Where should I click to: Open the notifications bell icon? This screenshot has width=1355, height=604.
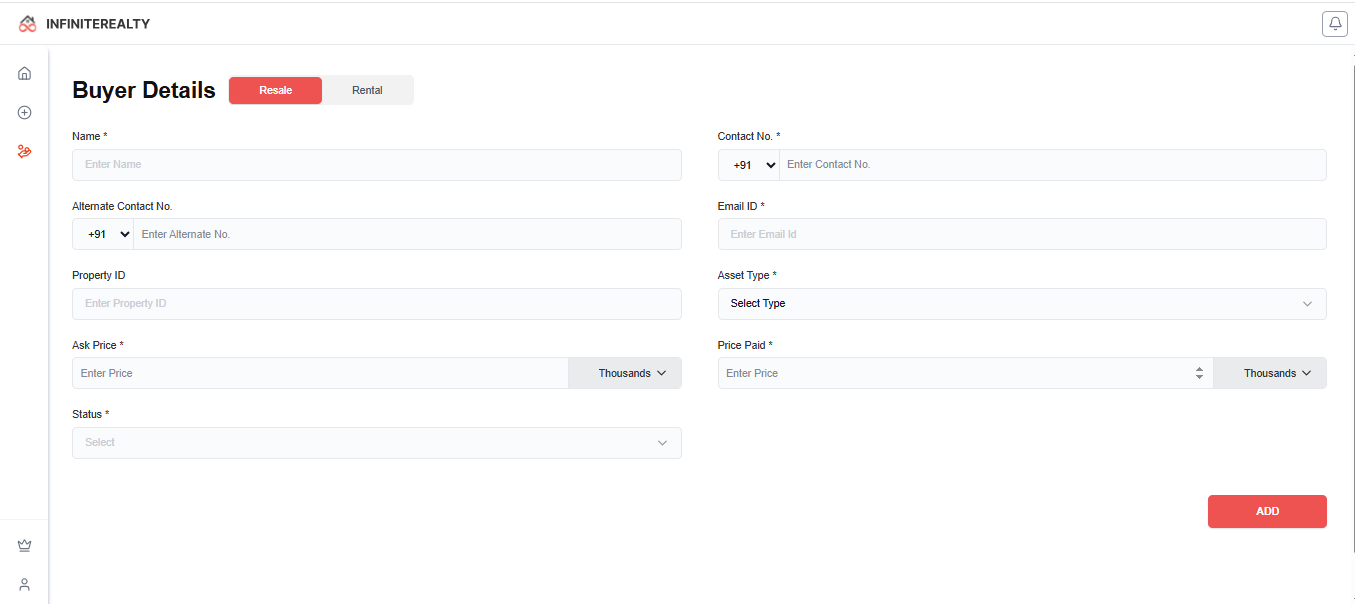1335,24
